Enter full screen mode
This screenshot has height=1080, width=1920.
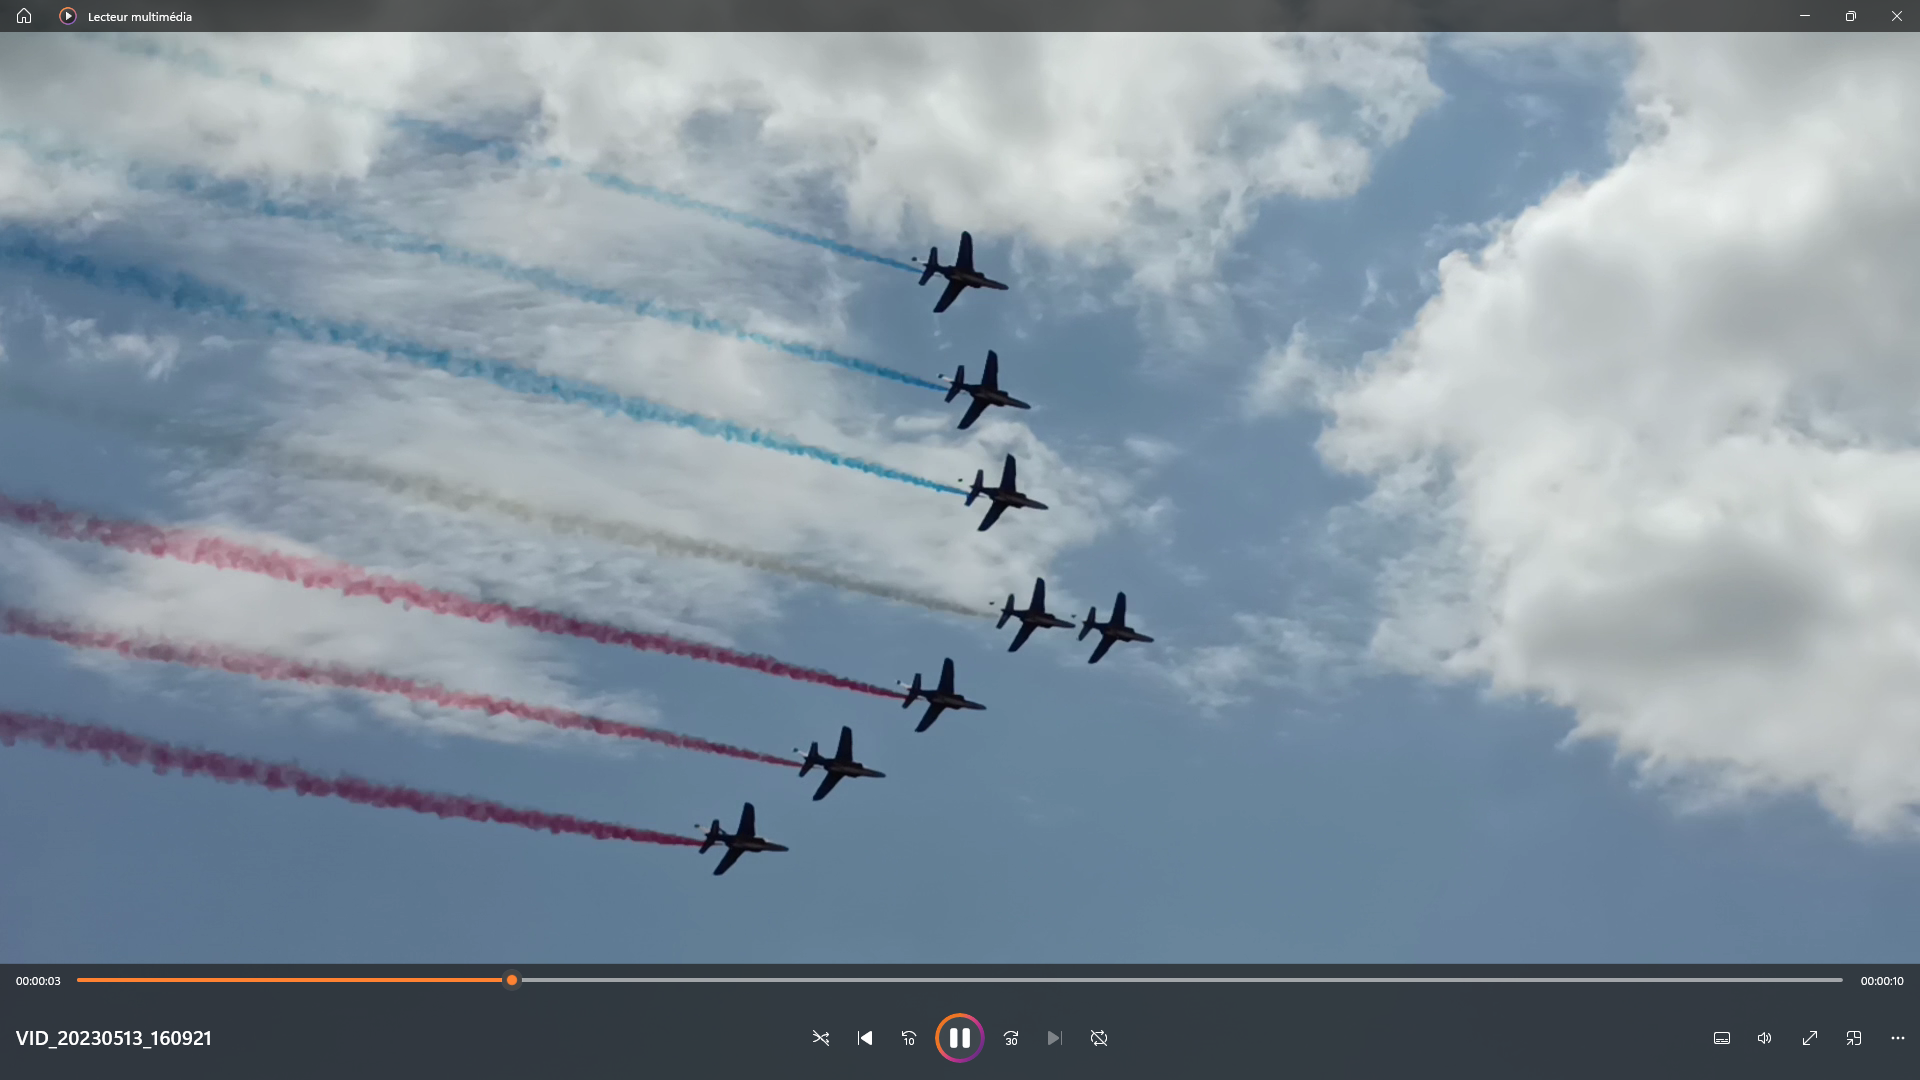coord(1810,1038)
